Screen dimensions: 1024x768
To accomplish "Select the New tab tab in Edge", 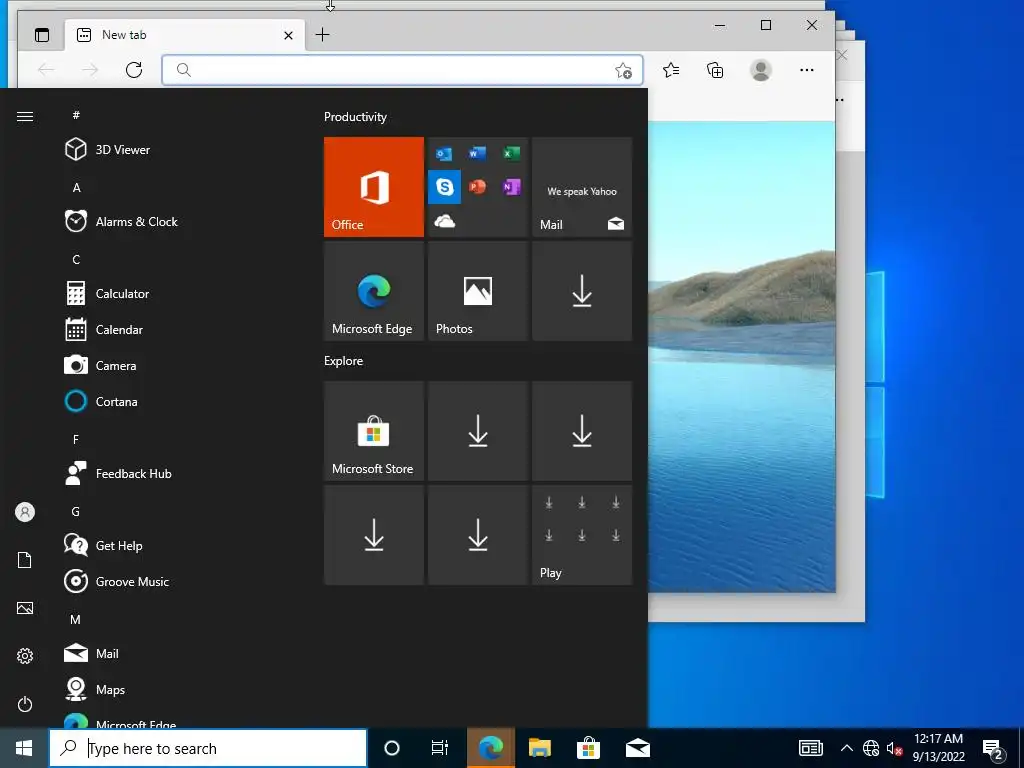I will click(185, 35).
